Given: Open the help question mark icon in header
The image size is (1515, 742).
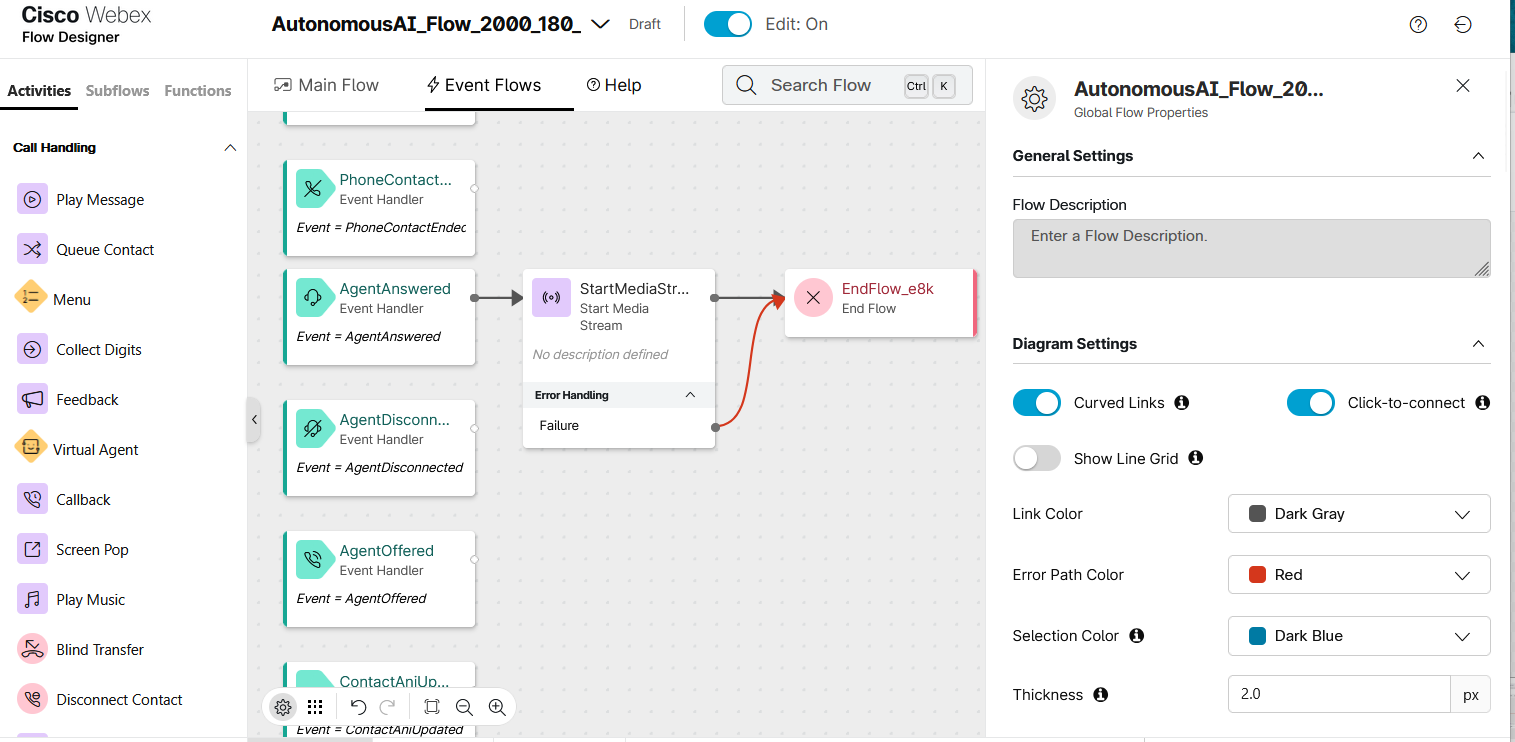Looking at the screenshot, I should [1418, 25].
